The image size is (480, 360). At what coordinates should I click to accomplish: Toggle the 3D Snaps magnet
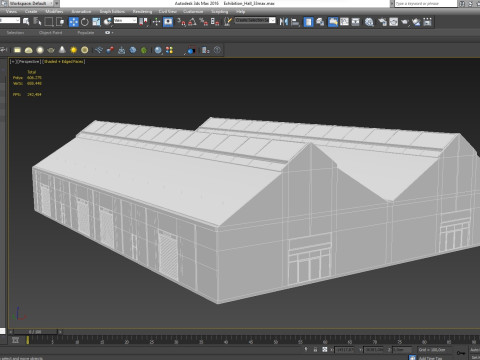pos(181,22)
